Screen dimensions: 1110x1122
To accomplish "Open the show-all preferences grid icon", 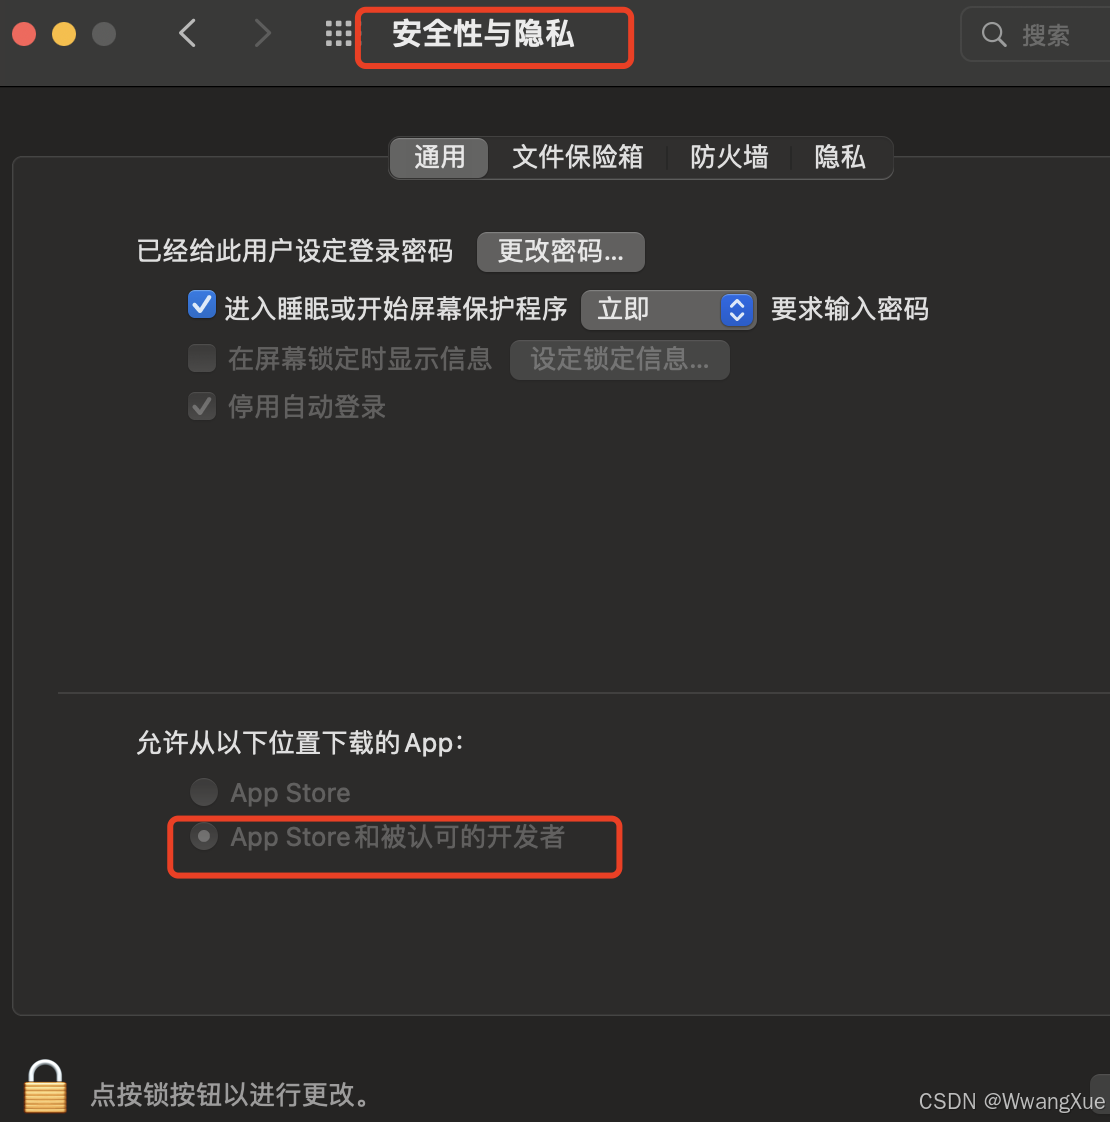I will [x=339, y=34].
